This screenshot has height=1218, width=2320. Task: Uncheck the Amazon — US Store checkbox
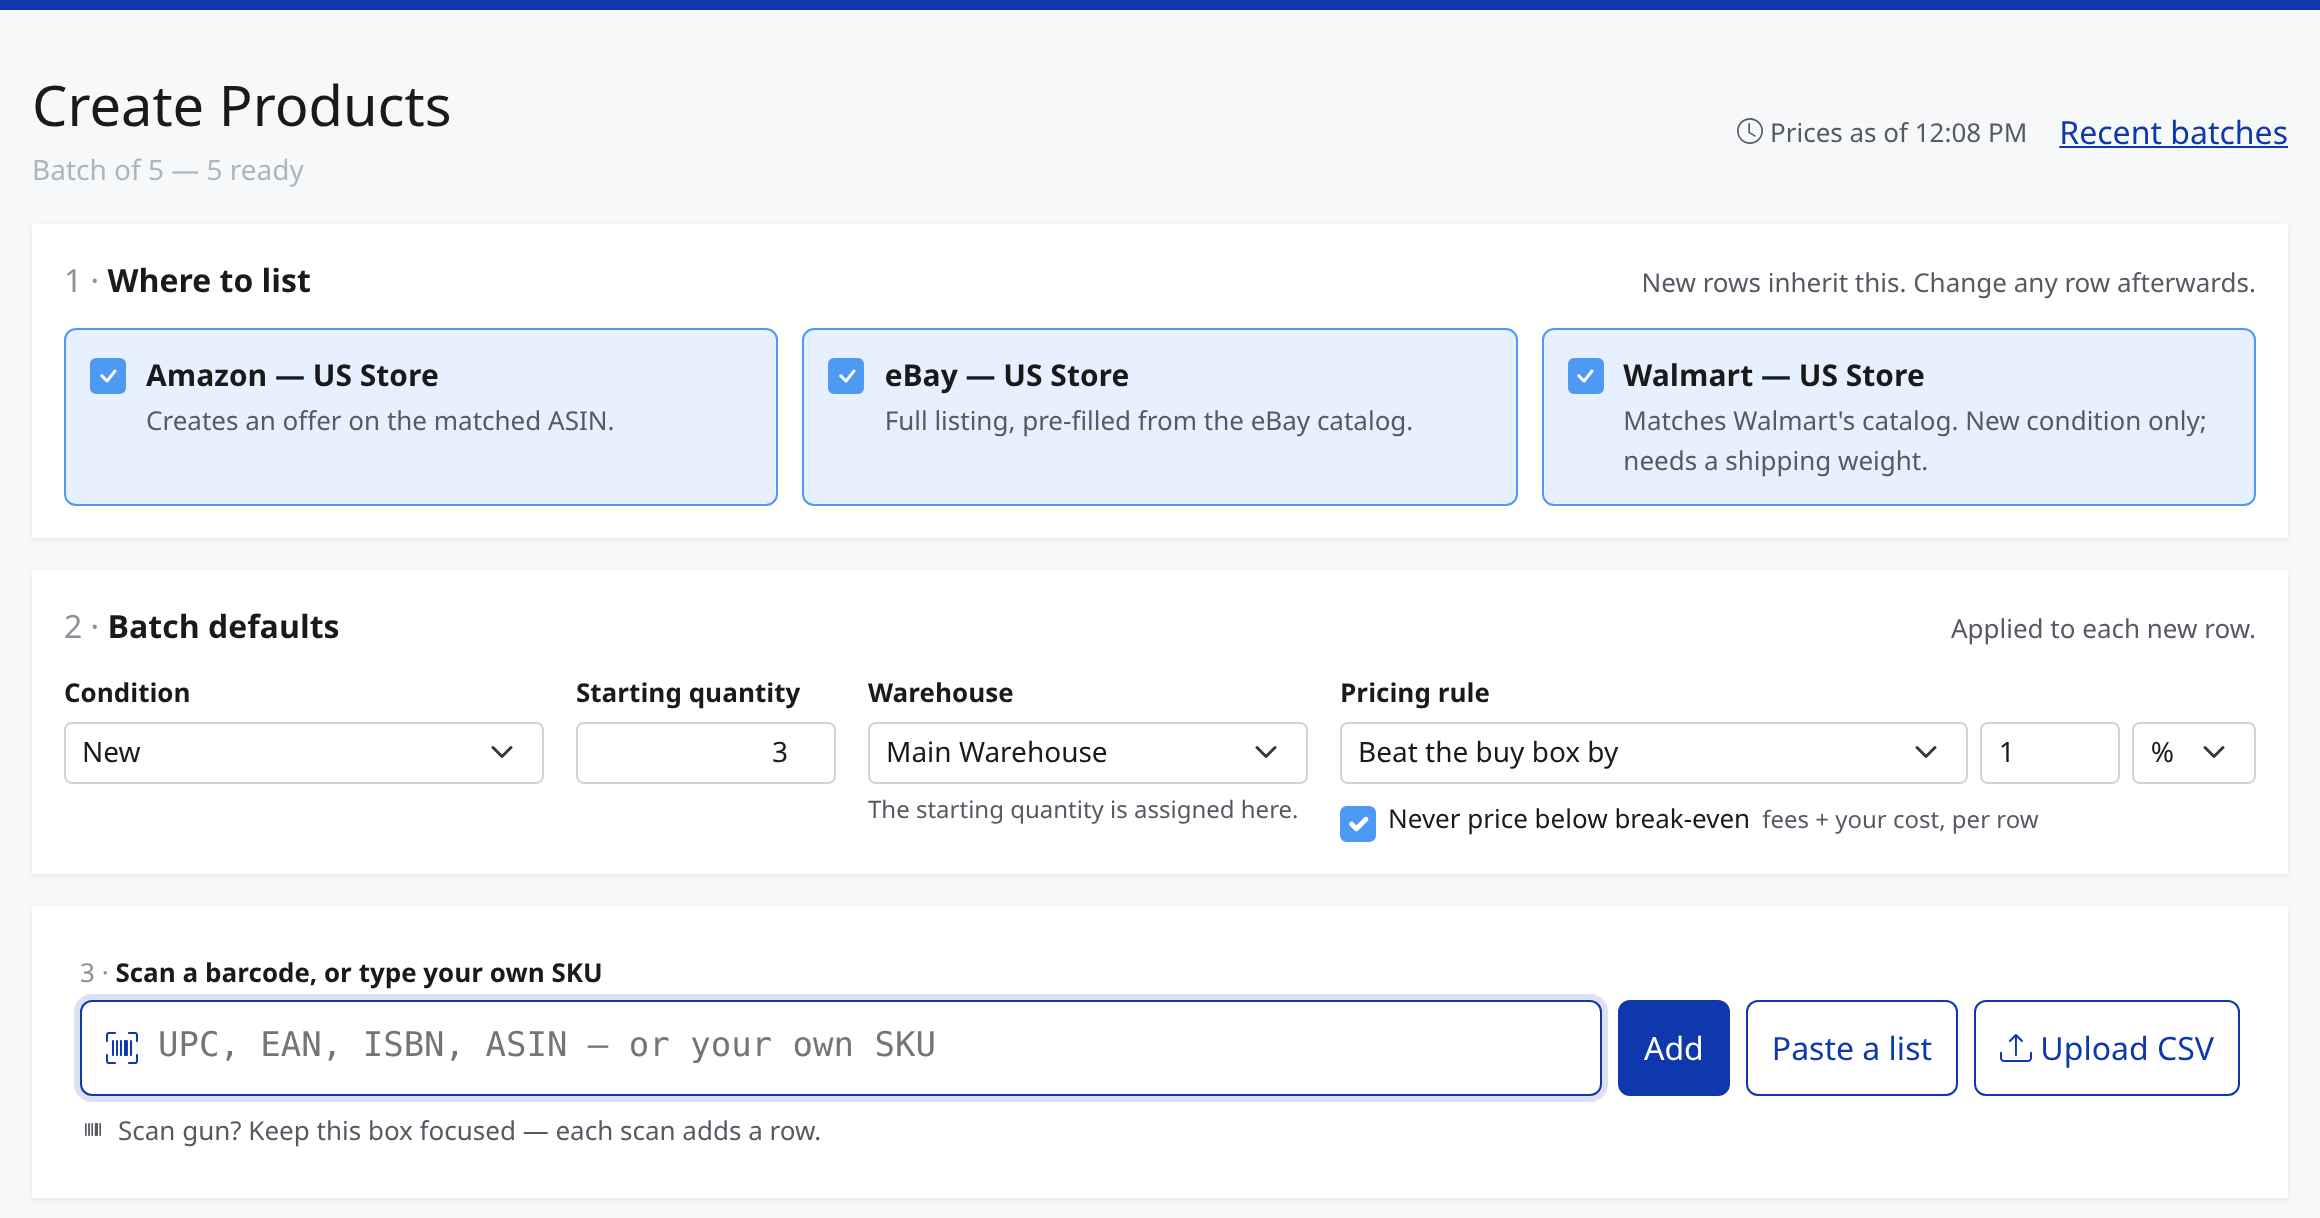(108, 376)
